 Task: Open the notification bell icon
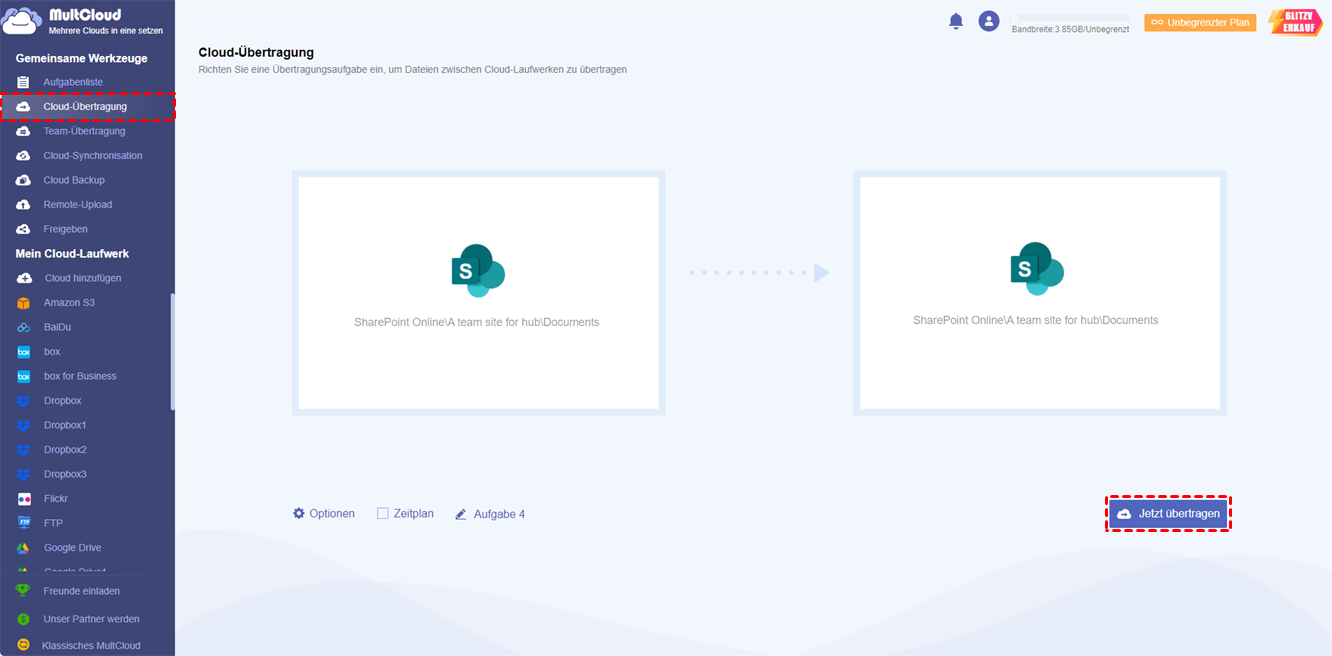pyautogui.click(x=956, y=21)
